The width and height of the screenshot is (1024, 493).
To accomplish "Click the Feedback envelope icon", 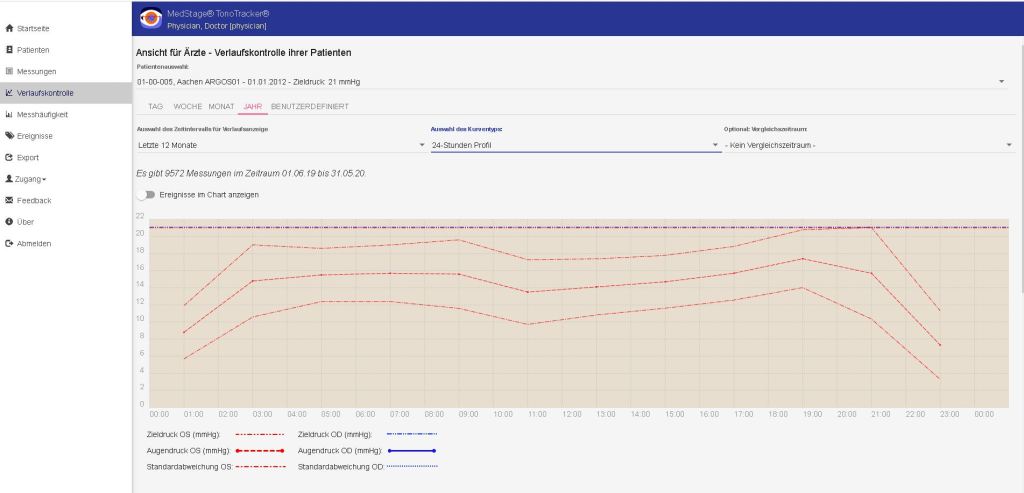I will [x=9, y=200].
